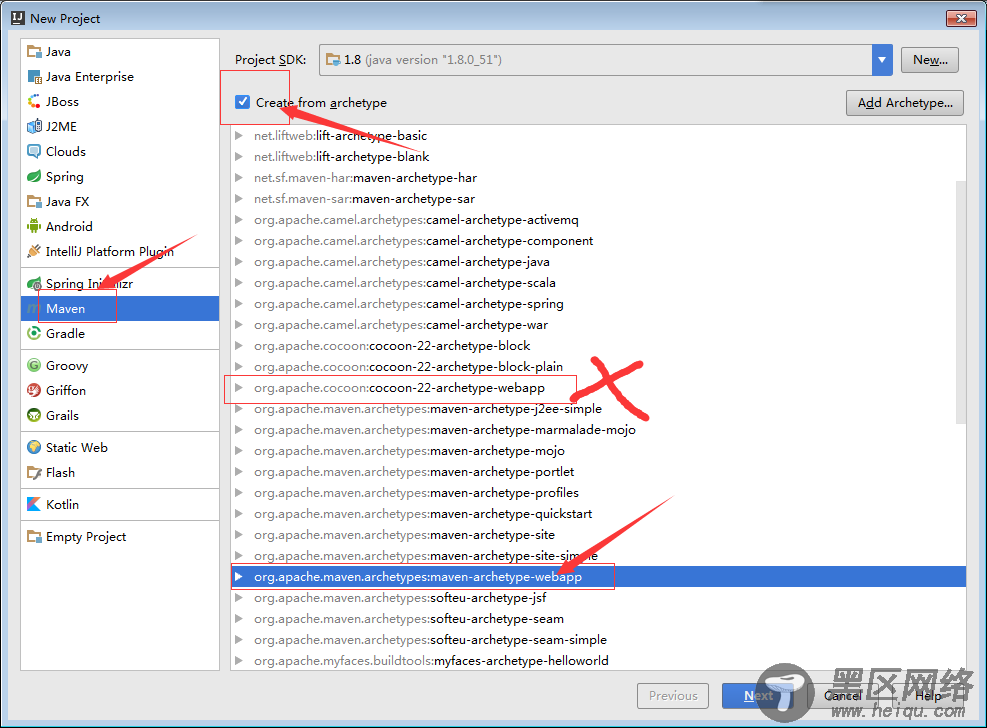Pick the Gradle project icon

point(34,333)
